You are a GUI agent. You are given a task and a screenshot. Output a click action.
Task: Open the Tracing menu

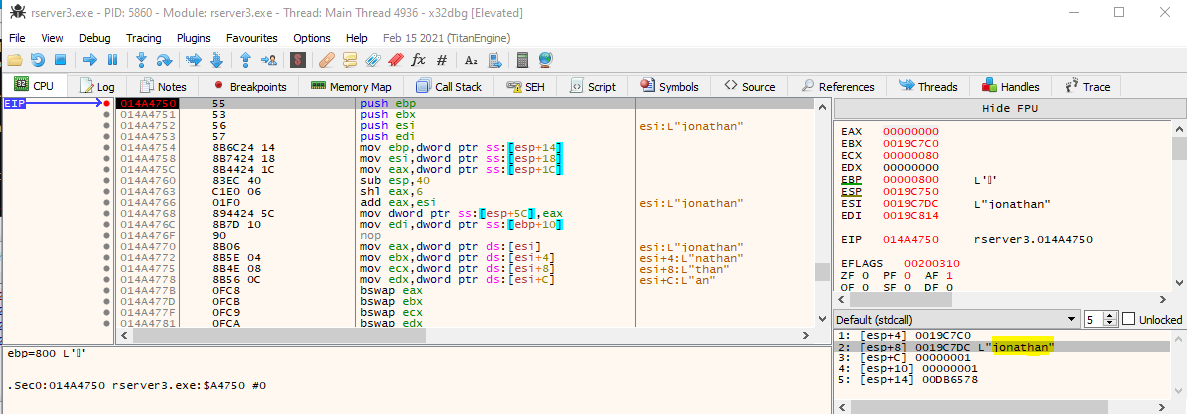143,38
